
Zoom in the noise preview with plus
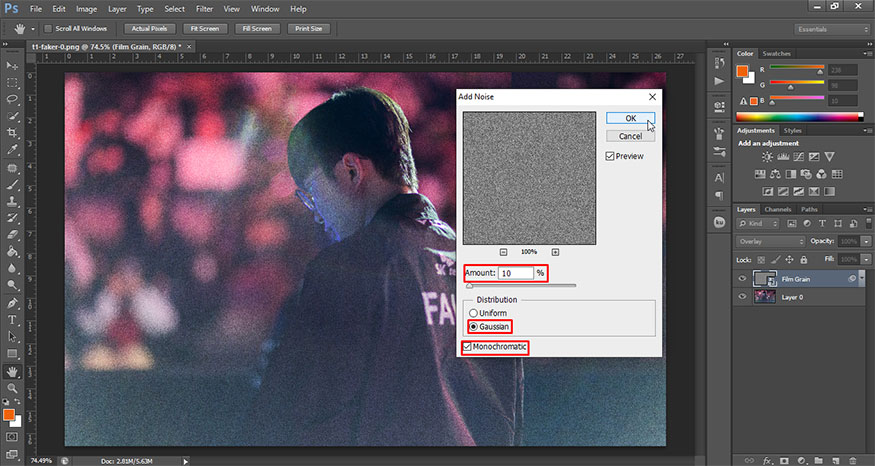[555, 252]
